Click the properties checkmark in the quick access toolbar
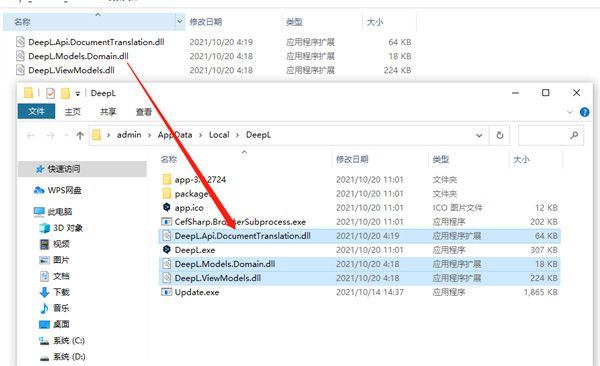Viewport: 600px width, 366px height. coord(50,93)
